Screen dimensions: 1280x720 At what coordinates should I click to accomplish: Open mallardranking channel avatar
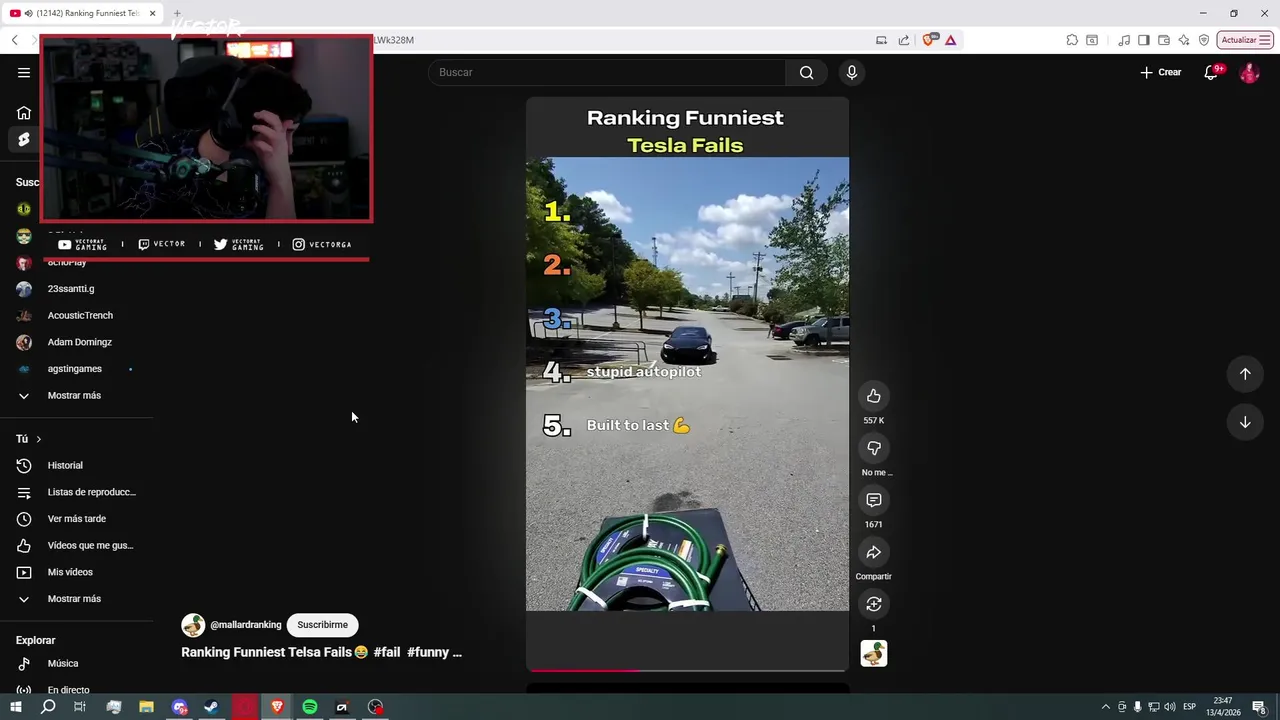(193, 625)
